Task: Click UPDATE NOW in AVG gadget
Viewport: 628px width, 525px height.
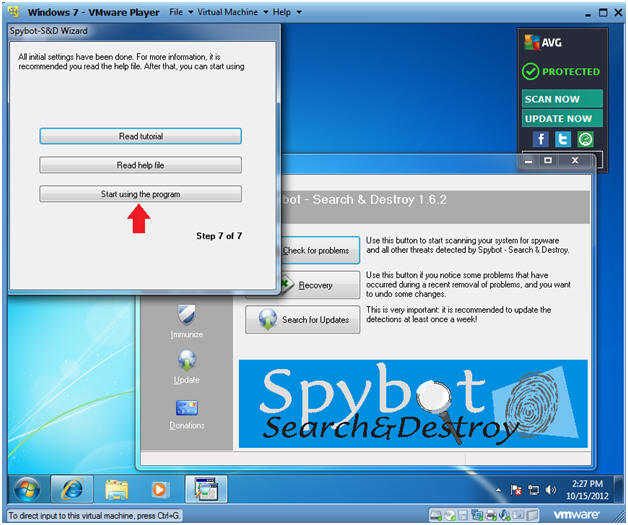Action: click(x=562, y=119)
